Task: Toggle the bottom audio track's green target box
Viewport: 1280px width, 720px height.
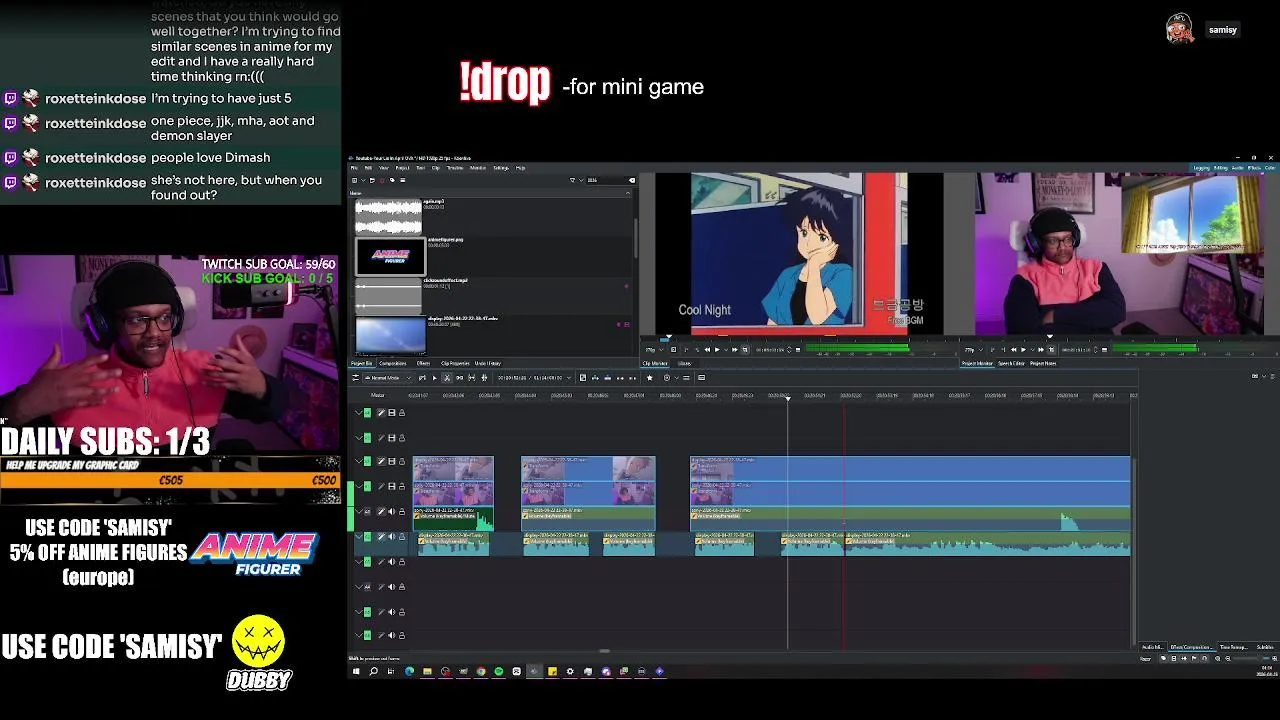Action: coord(367,635)
